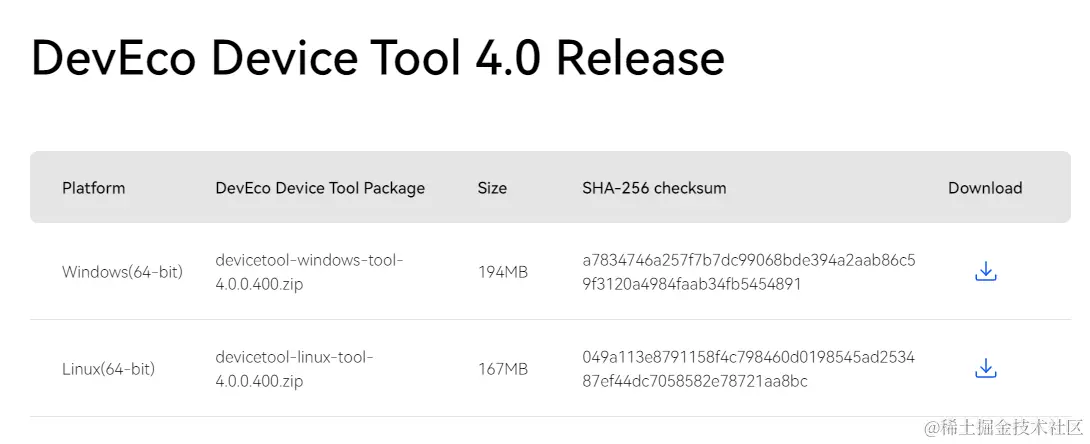Screen dimensions: 1090x444
Task: Click the Platform column header
Action: click(x=94, y=188)
